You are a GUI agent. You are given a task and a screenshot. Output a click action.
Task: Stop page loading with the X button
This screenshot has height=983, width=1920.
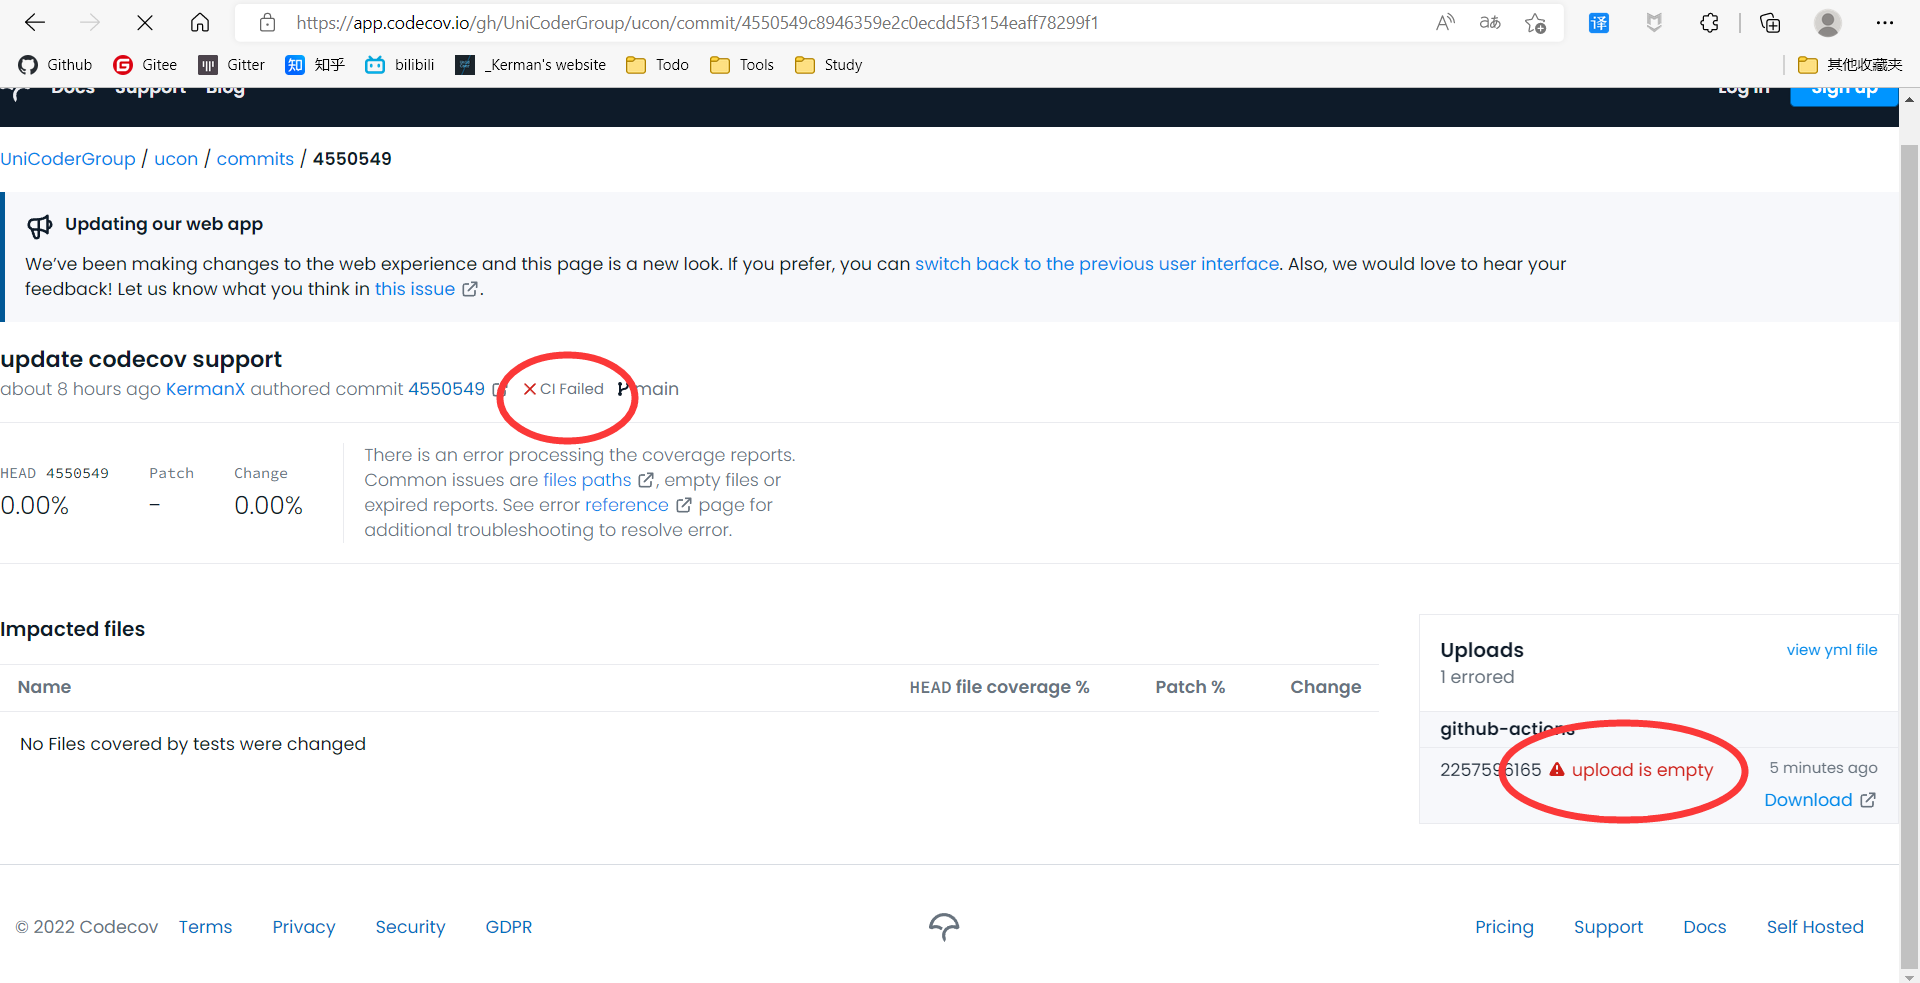(144, 22)
